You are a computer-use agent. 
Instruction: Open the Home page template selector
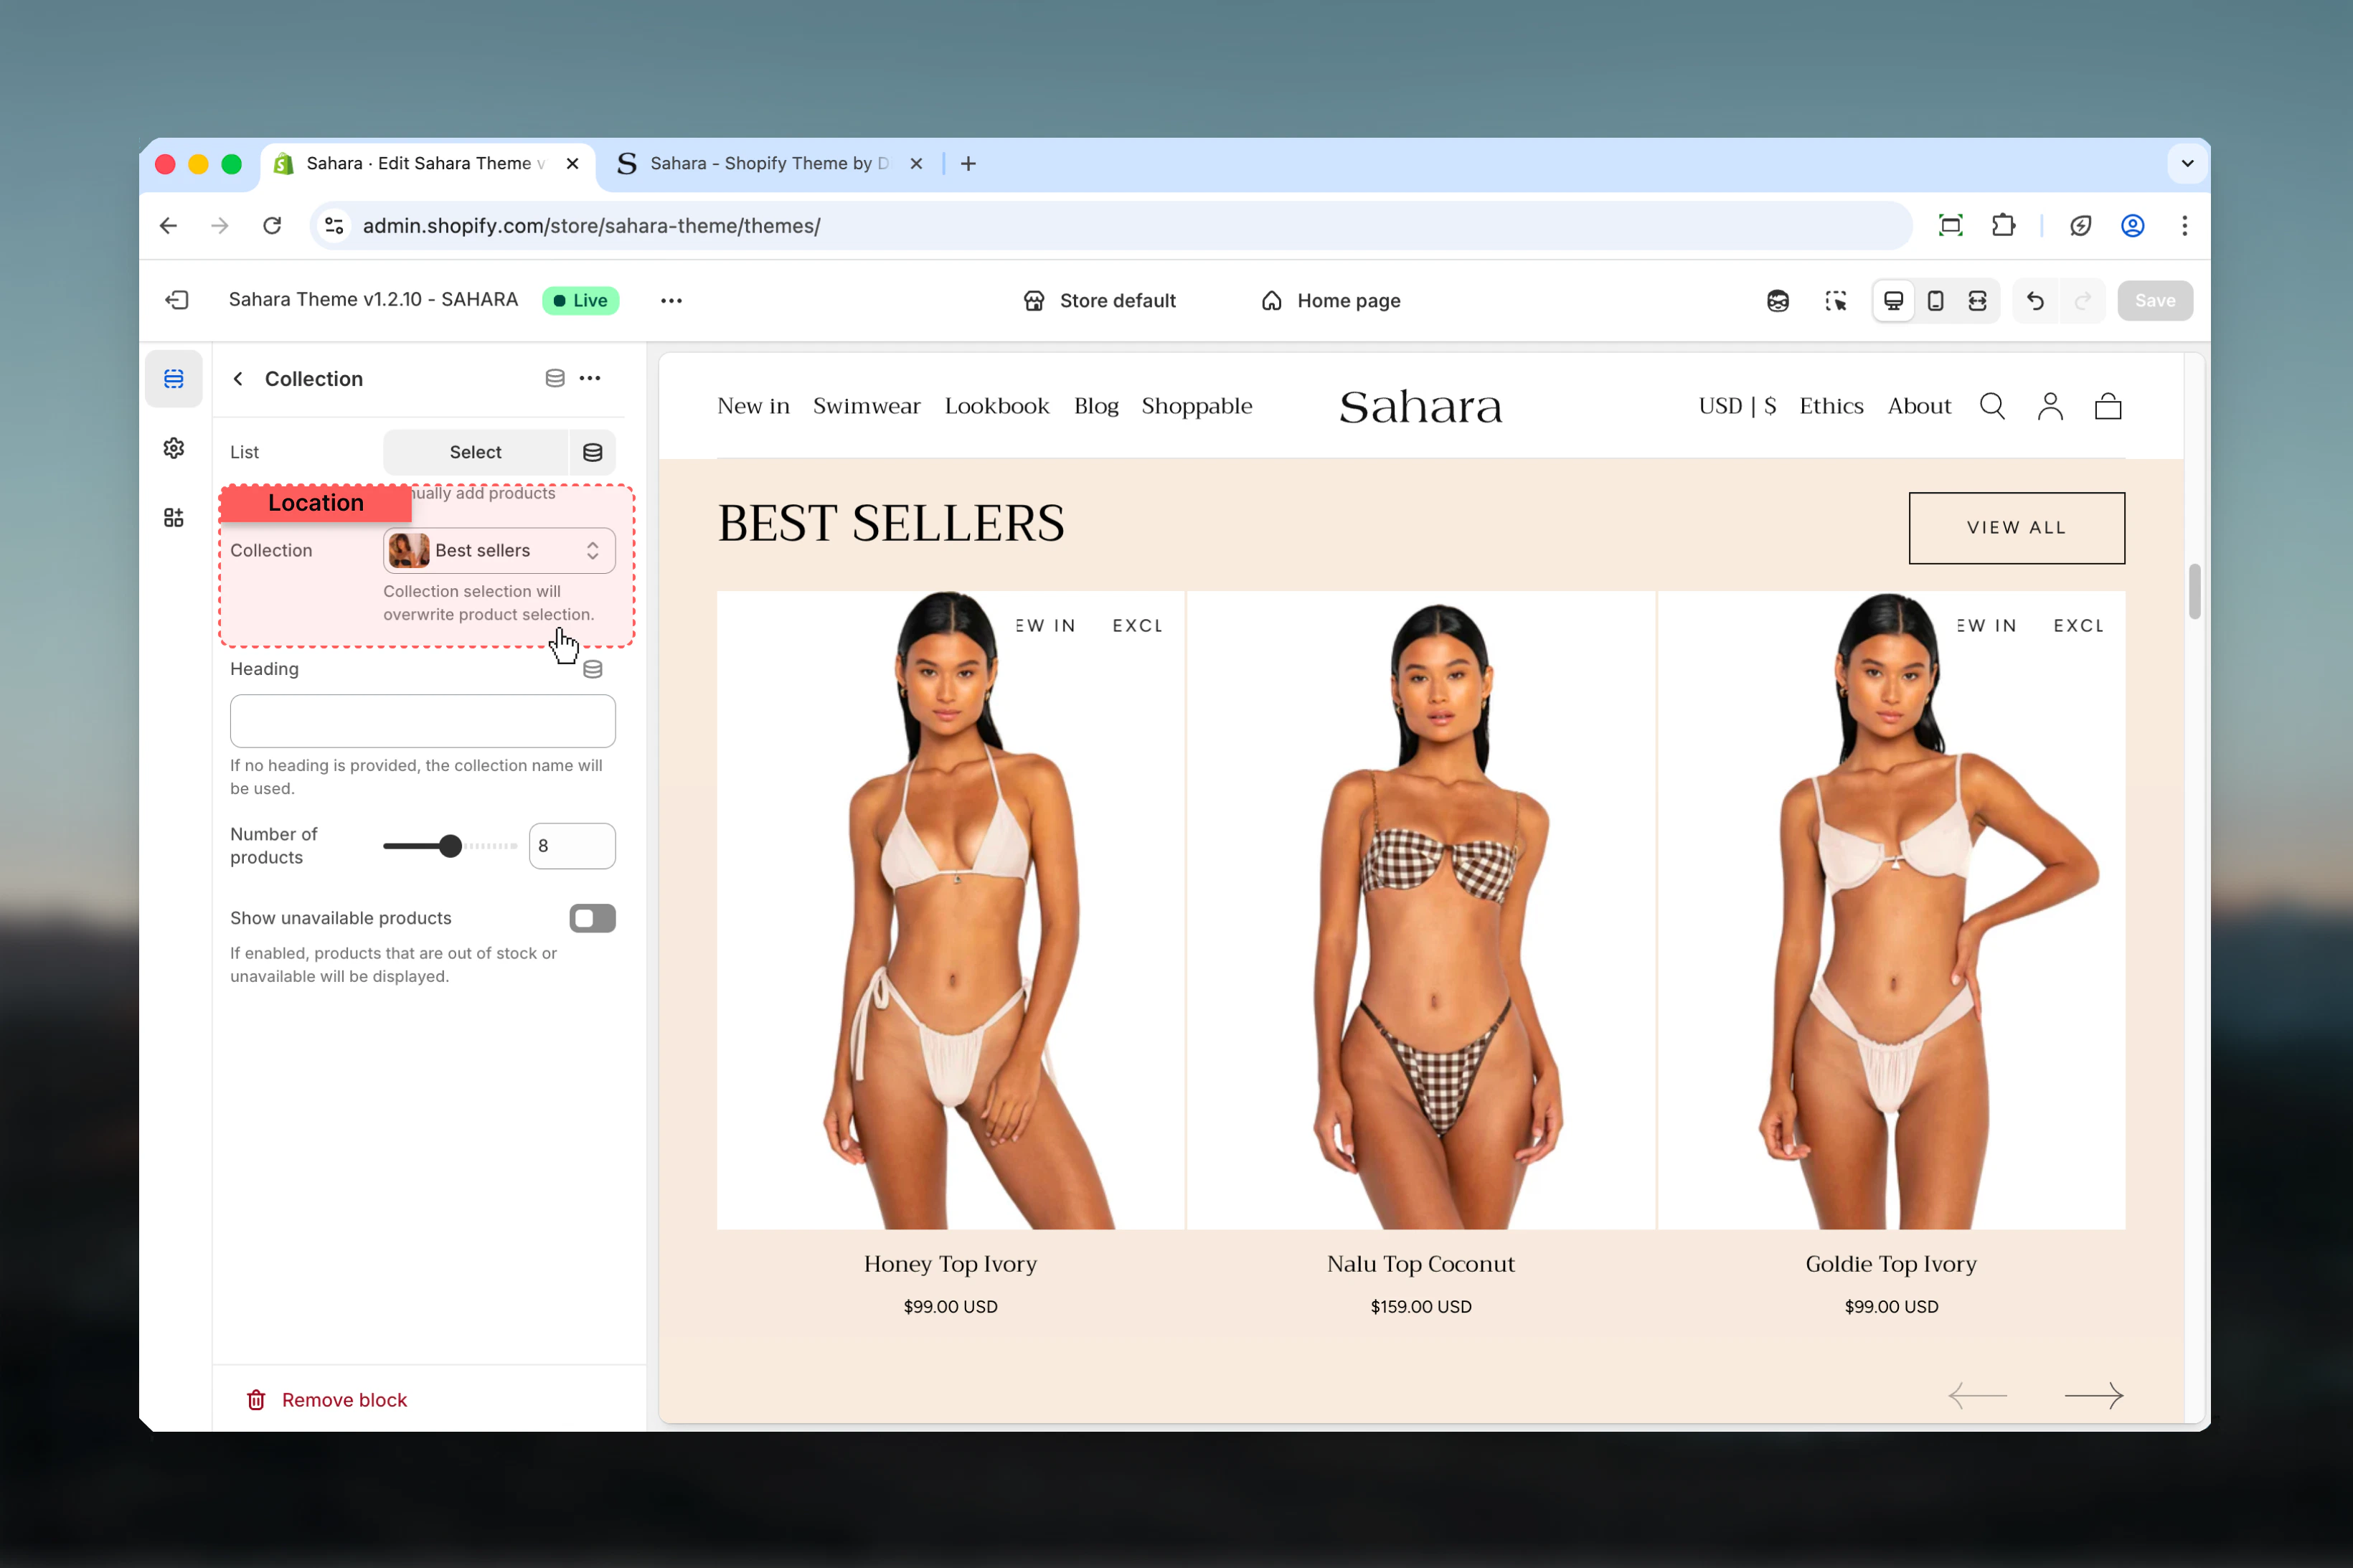[1331, 301]
